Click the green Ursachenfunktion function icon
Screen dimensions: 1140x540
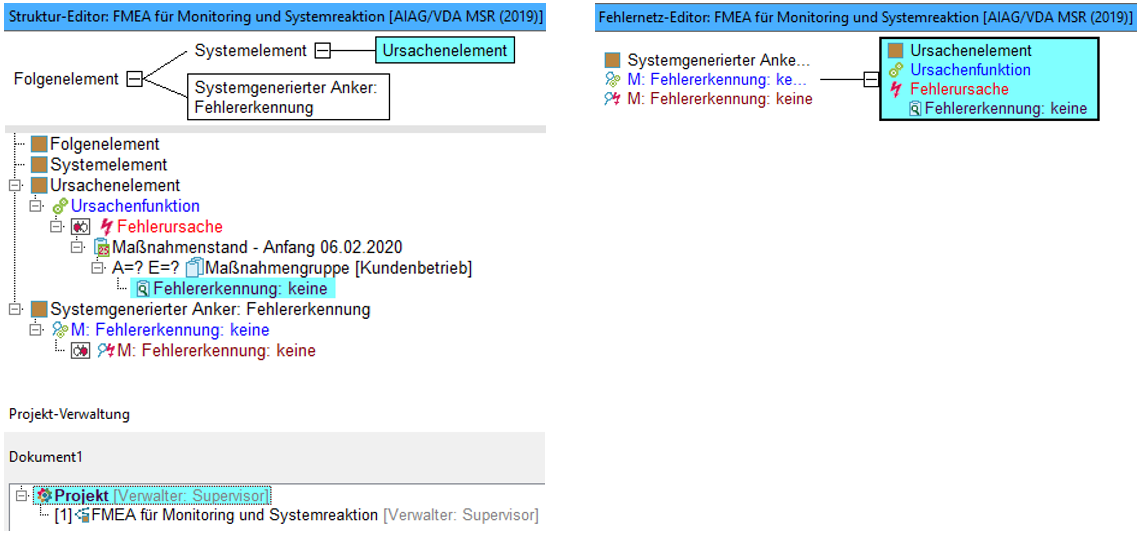(60, 206)
